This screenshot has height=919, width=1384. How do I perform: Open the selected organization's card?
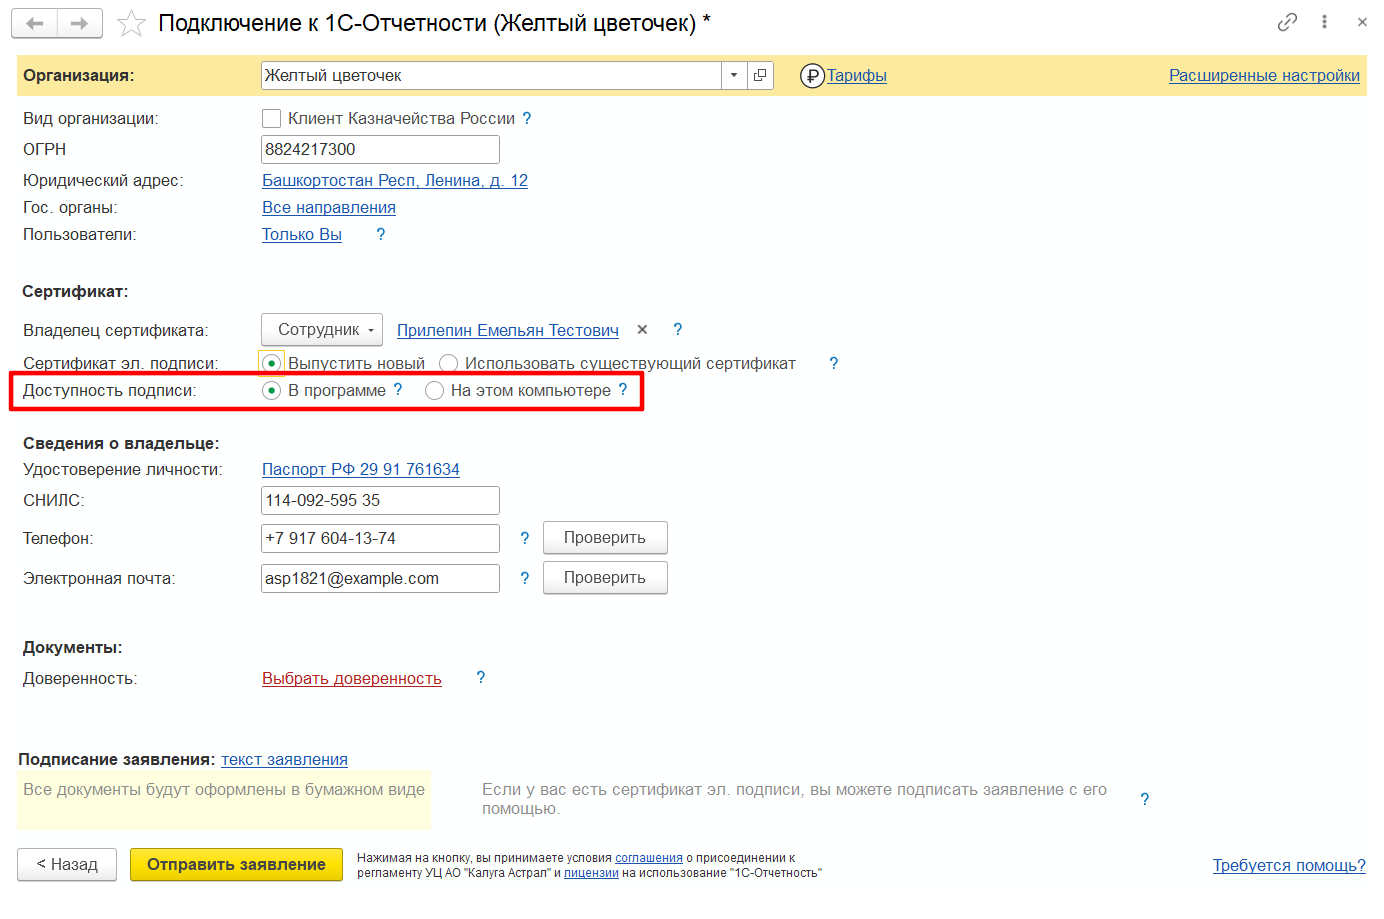pyautogui.click(x=760, y=75)
